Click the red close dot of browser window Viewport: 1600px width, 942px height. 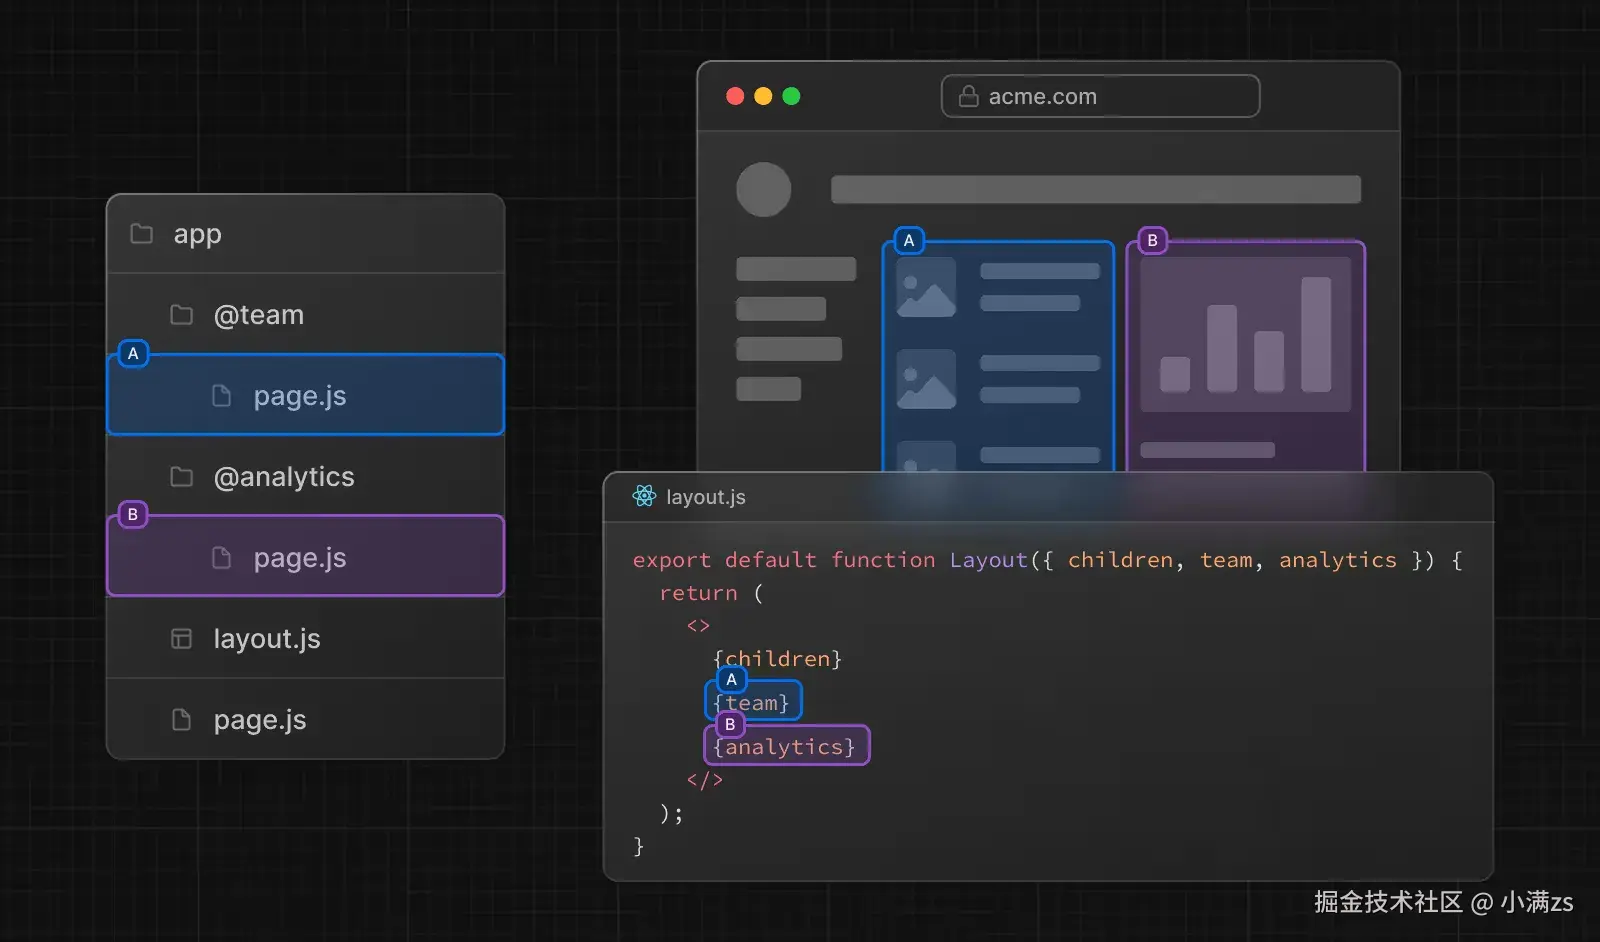point(735,96)
